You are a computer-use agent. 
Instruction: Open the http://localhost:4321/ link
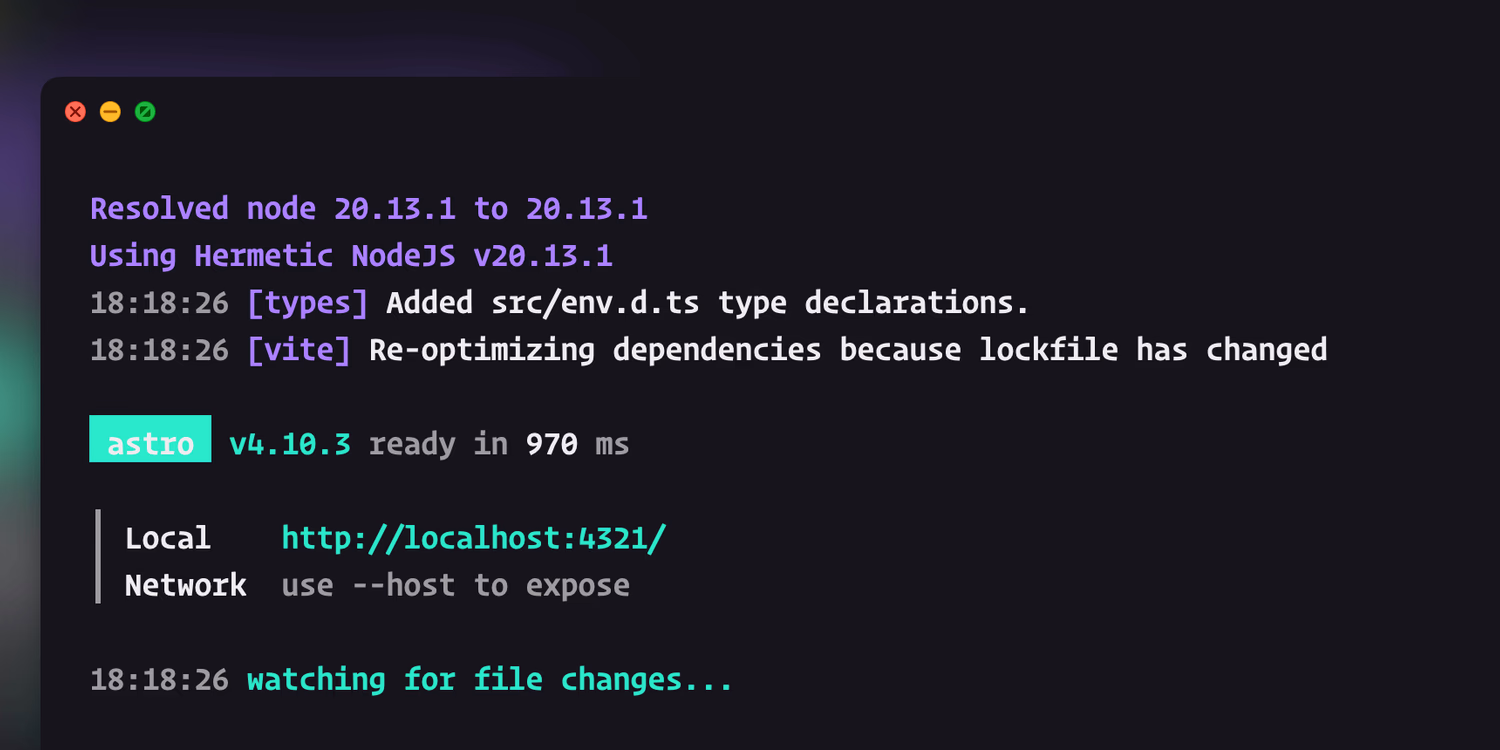pos(474,538)
